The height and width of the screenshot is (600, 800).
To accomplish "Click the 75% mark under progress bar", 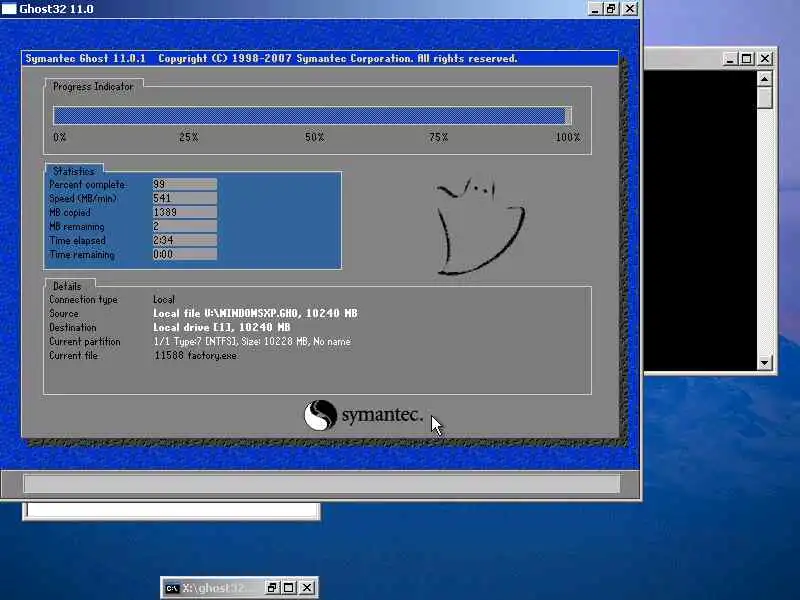I will click(x=438, y=137).
